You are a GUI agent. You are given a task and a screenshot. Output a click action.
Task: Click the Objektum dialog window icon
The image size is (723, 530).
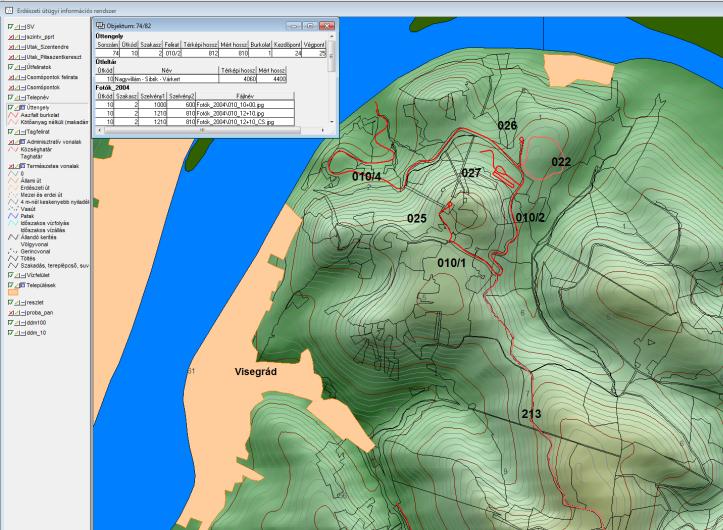(x=100, y=26)
